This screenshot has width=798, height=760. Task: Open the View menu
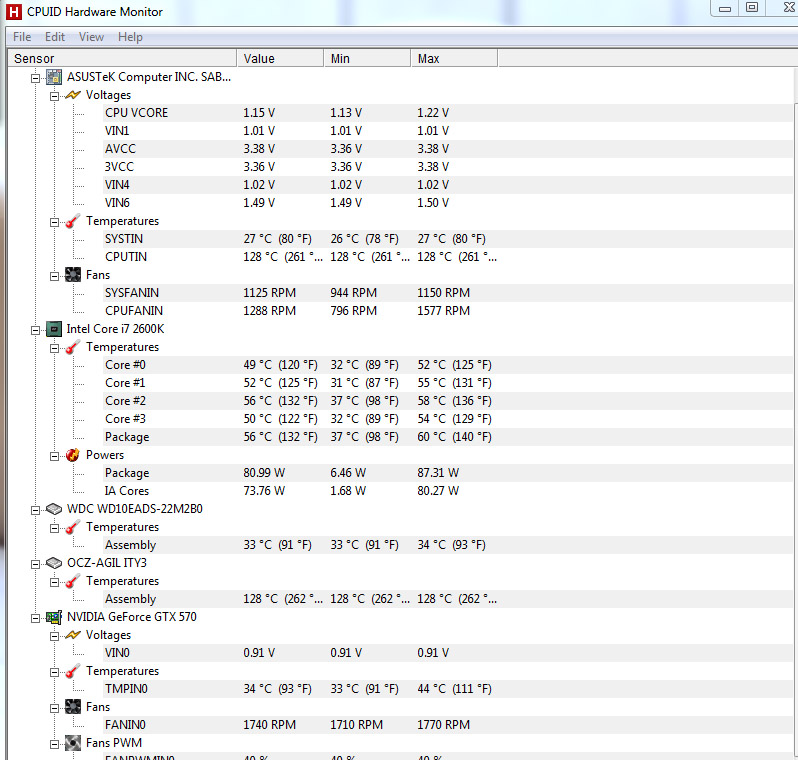(x=91, y=37)
